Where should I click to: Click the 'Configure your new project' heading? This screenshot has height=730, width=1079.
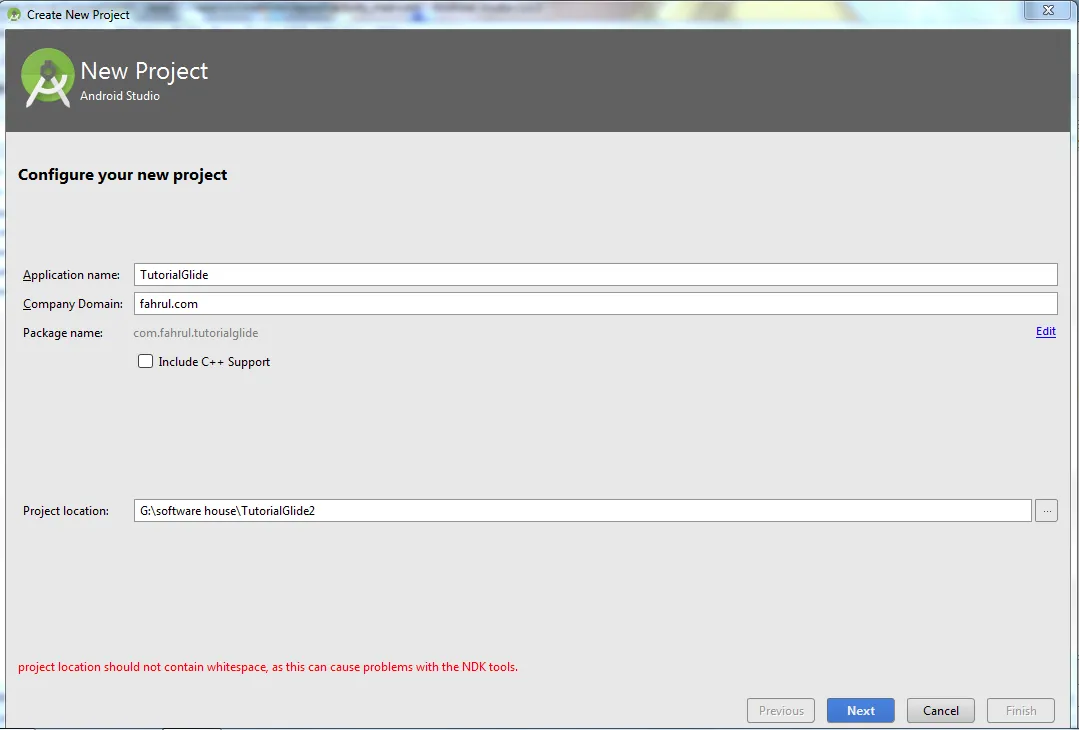122,175
